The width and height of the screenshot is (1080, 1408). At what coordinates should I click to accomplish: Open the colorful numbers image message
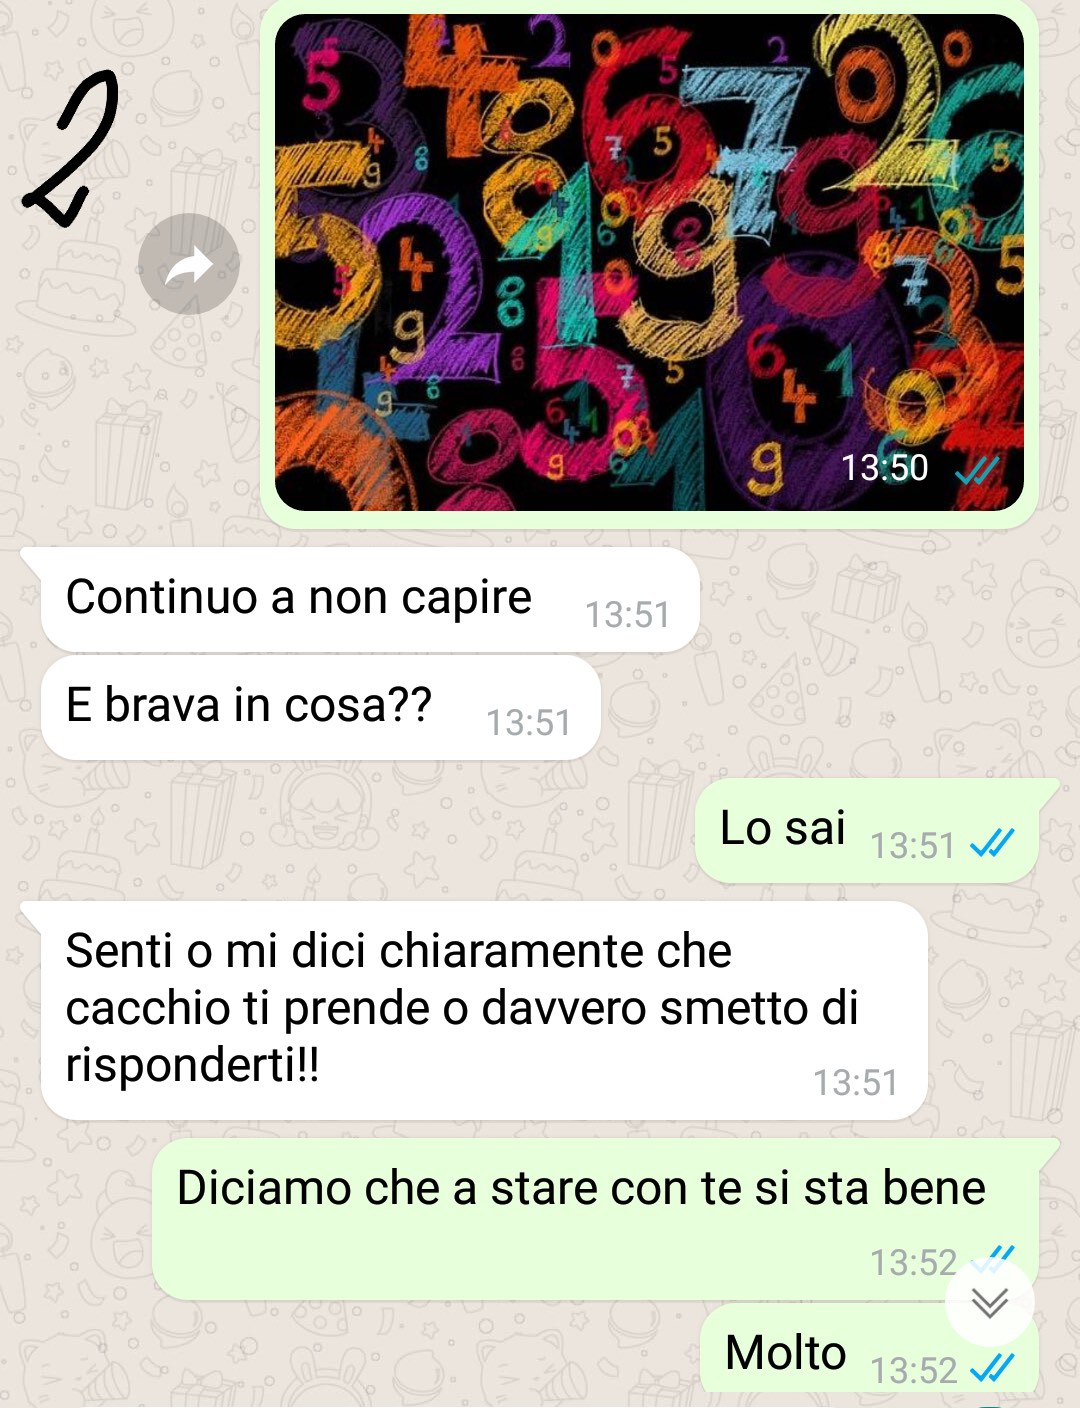click(x=649, y=262)
